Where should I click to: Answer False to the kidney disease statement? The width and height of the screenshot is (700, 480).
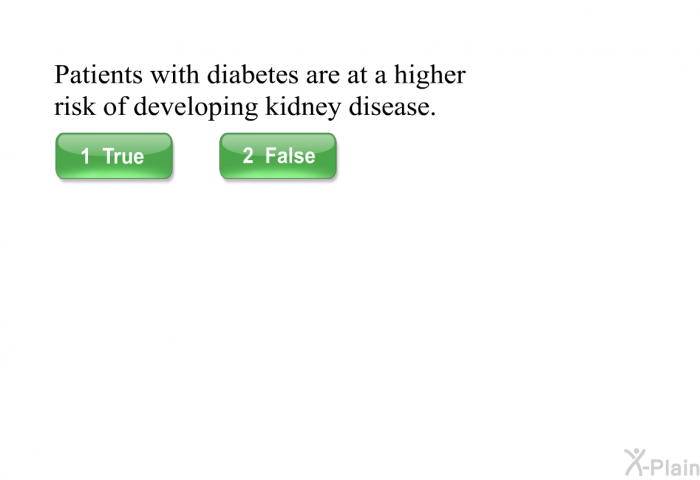tap(278, 156)
